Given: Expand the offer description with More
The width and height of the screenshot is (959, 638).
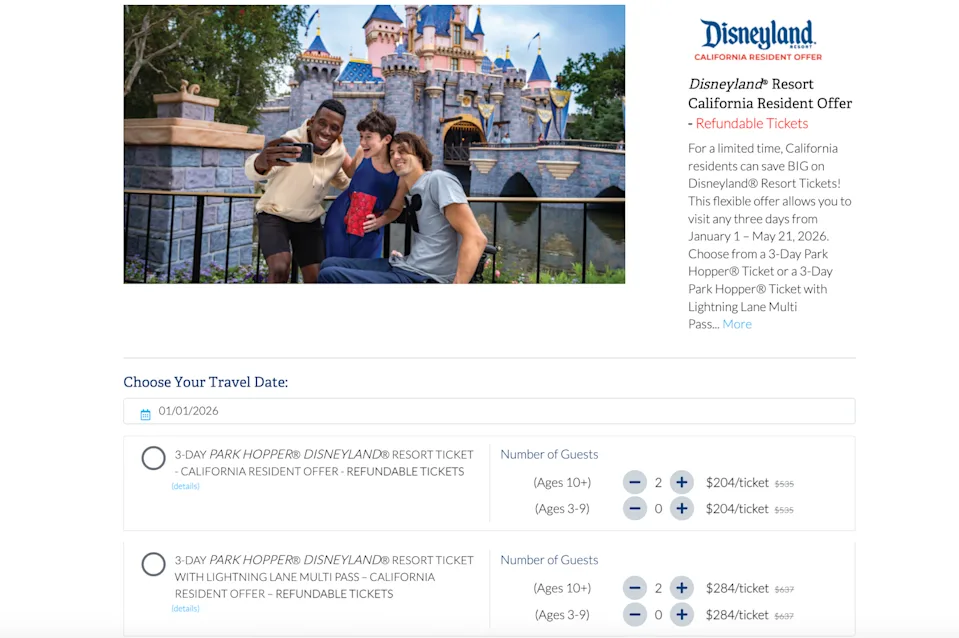Looking at the screenshot, I should tap(737, 324).
